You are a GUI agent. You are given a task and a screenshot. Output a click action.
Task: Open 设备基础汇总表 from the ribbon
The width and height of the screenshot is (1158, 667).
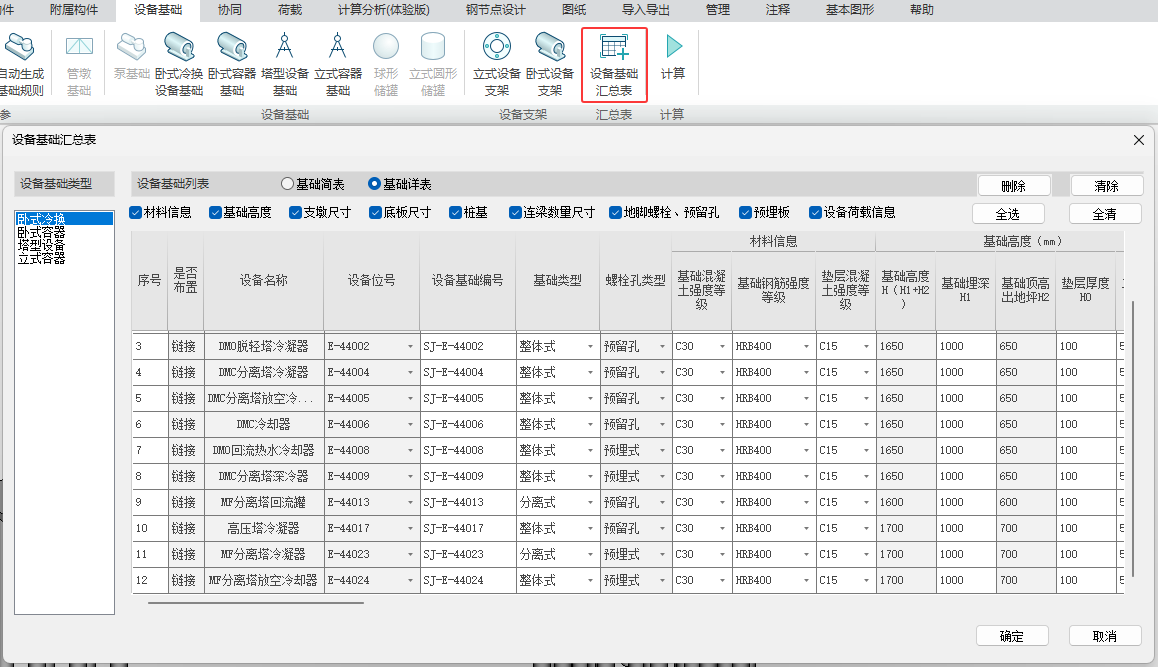click(x=613, y=48)
